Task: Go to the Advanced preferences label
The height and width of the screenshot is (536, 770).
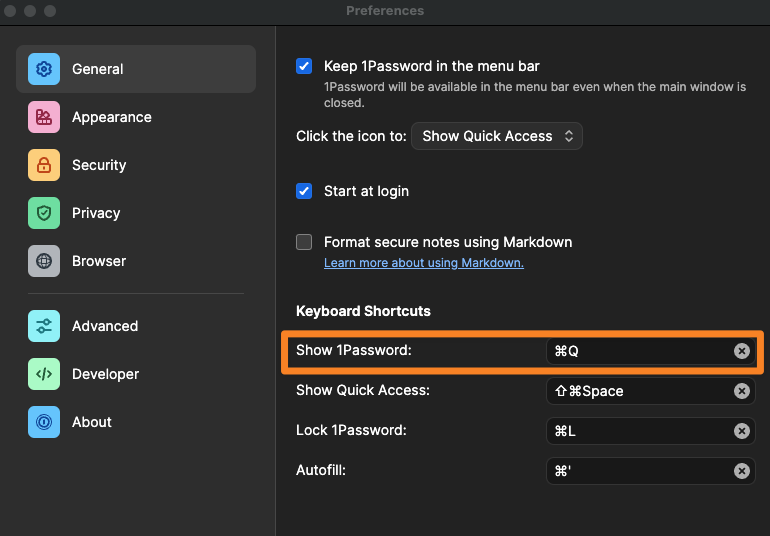Action: 105,326
